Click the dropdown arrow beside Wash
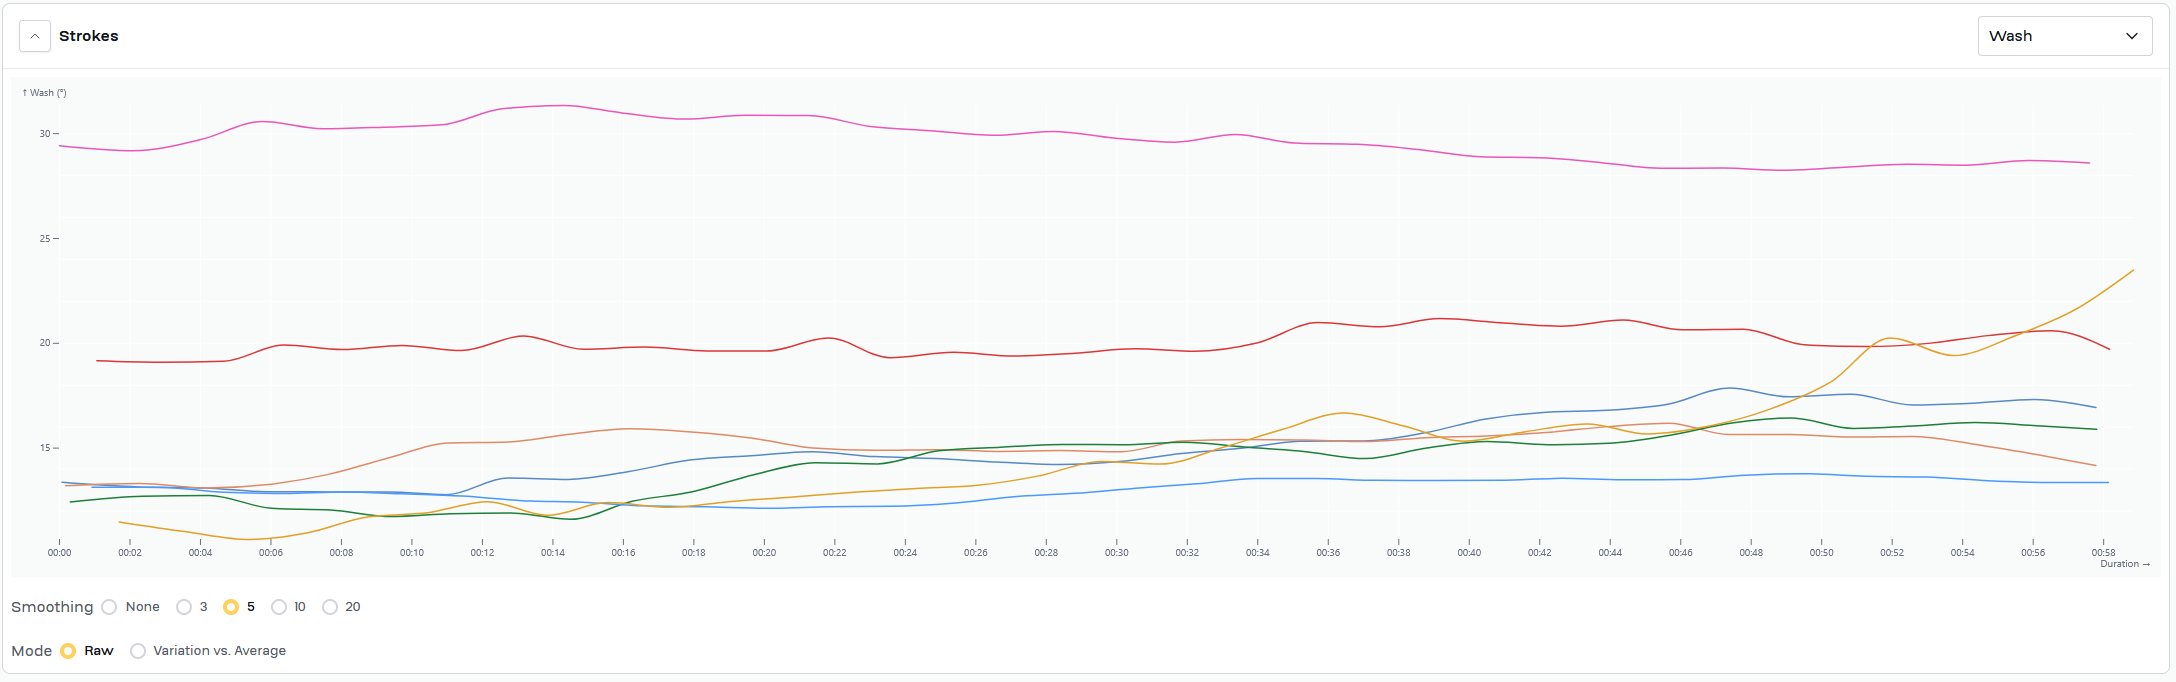The width and height of the screenshot is (2176, 682). click(2131, 36)
